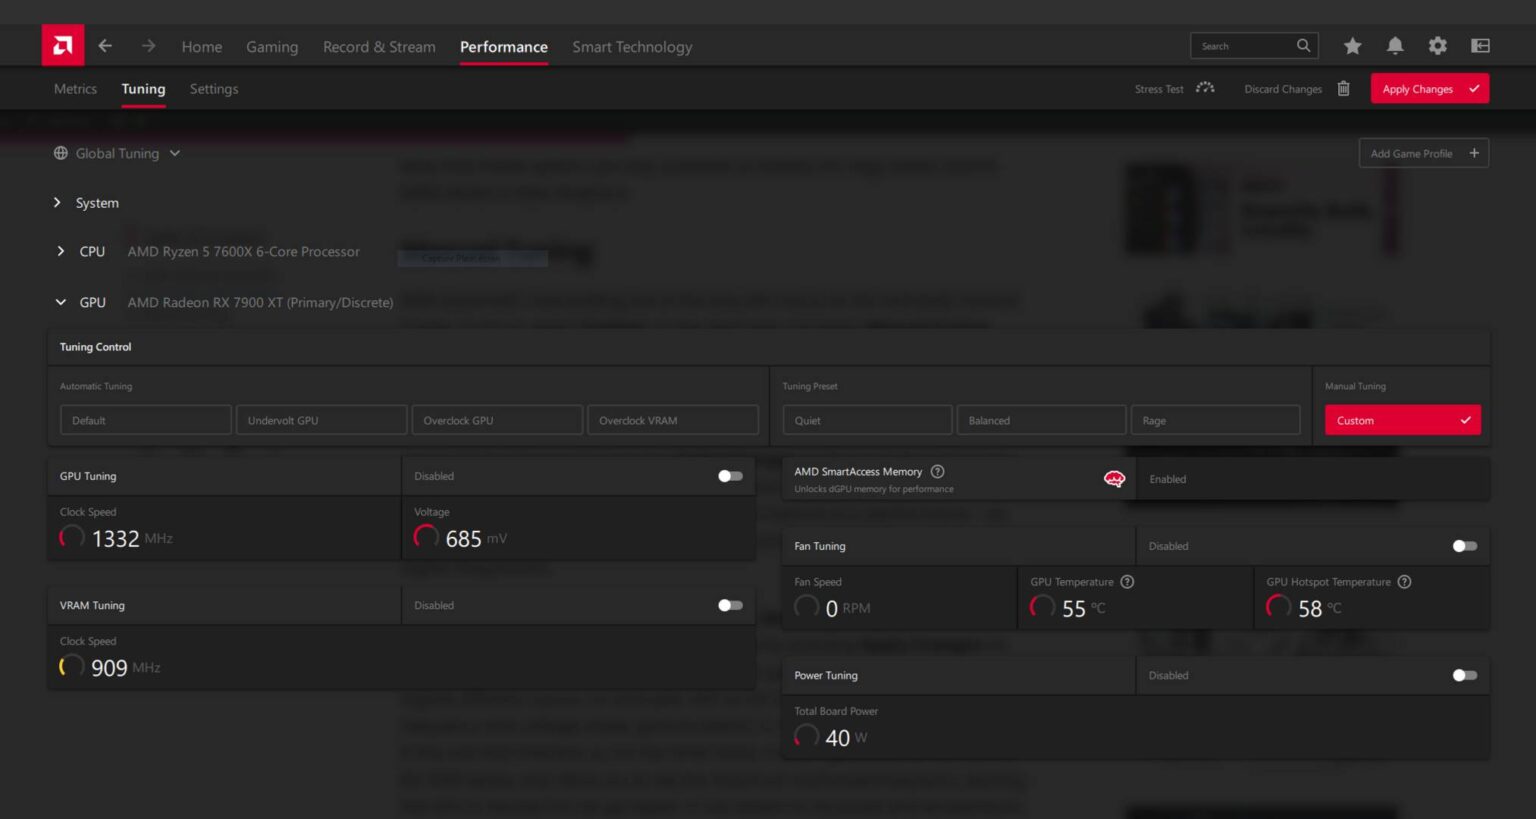The width and height of the screenshot is (1536, 819).
Task: Enable the GPU Tuning toggle
Action: coord(730,476)
